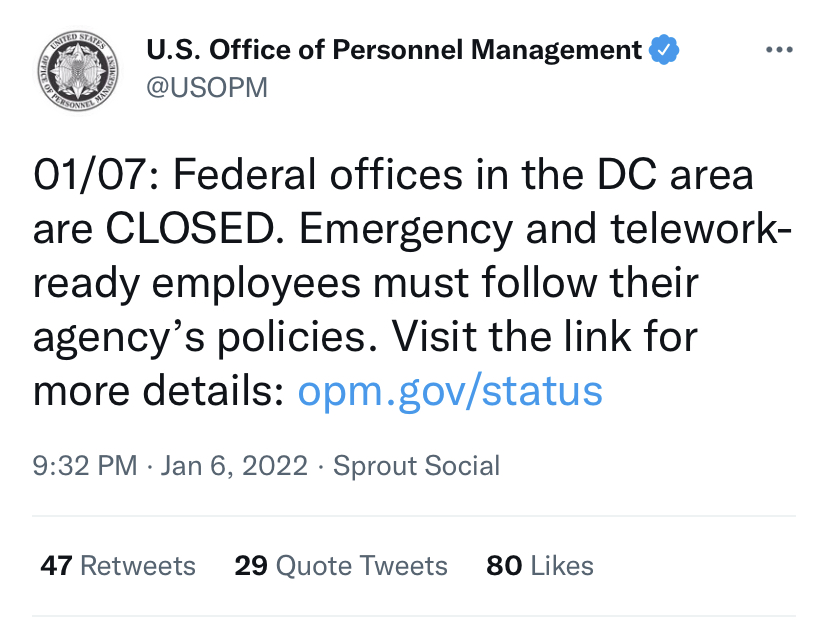Click the bold number 80 count
Screen dimensions: 828x620
[x=504, y=566]
